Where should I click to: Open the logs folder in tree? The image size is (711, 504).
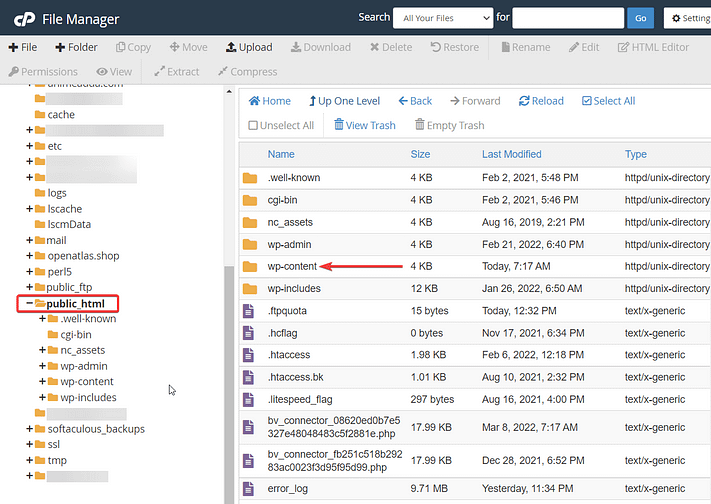tap(51, 193)
